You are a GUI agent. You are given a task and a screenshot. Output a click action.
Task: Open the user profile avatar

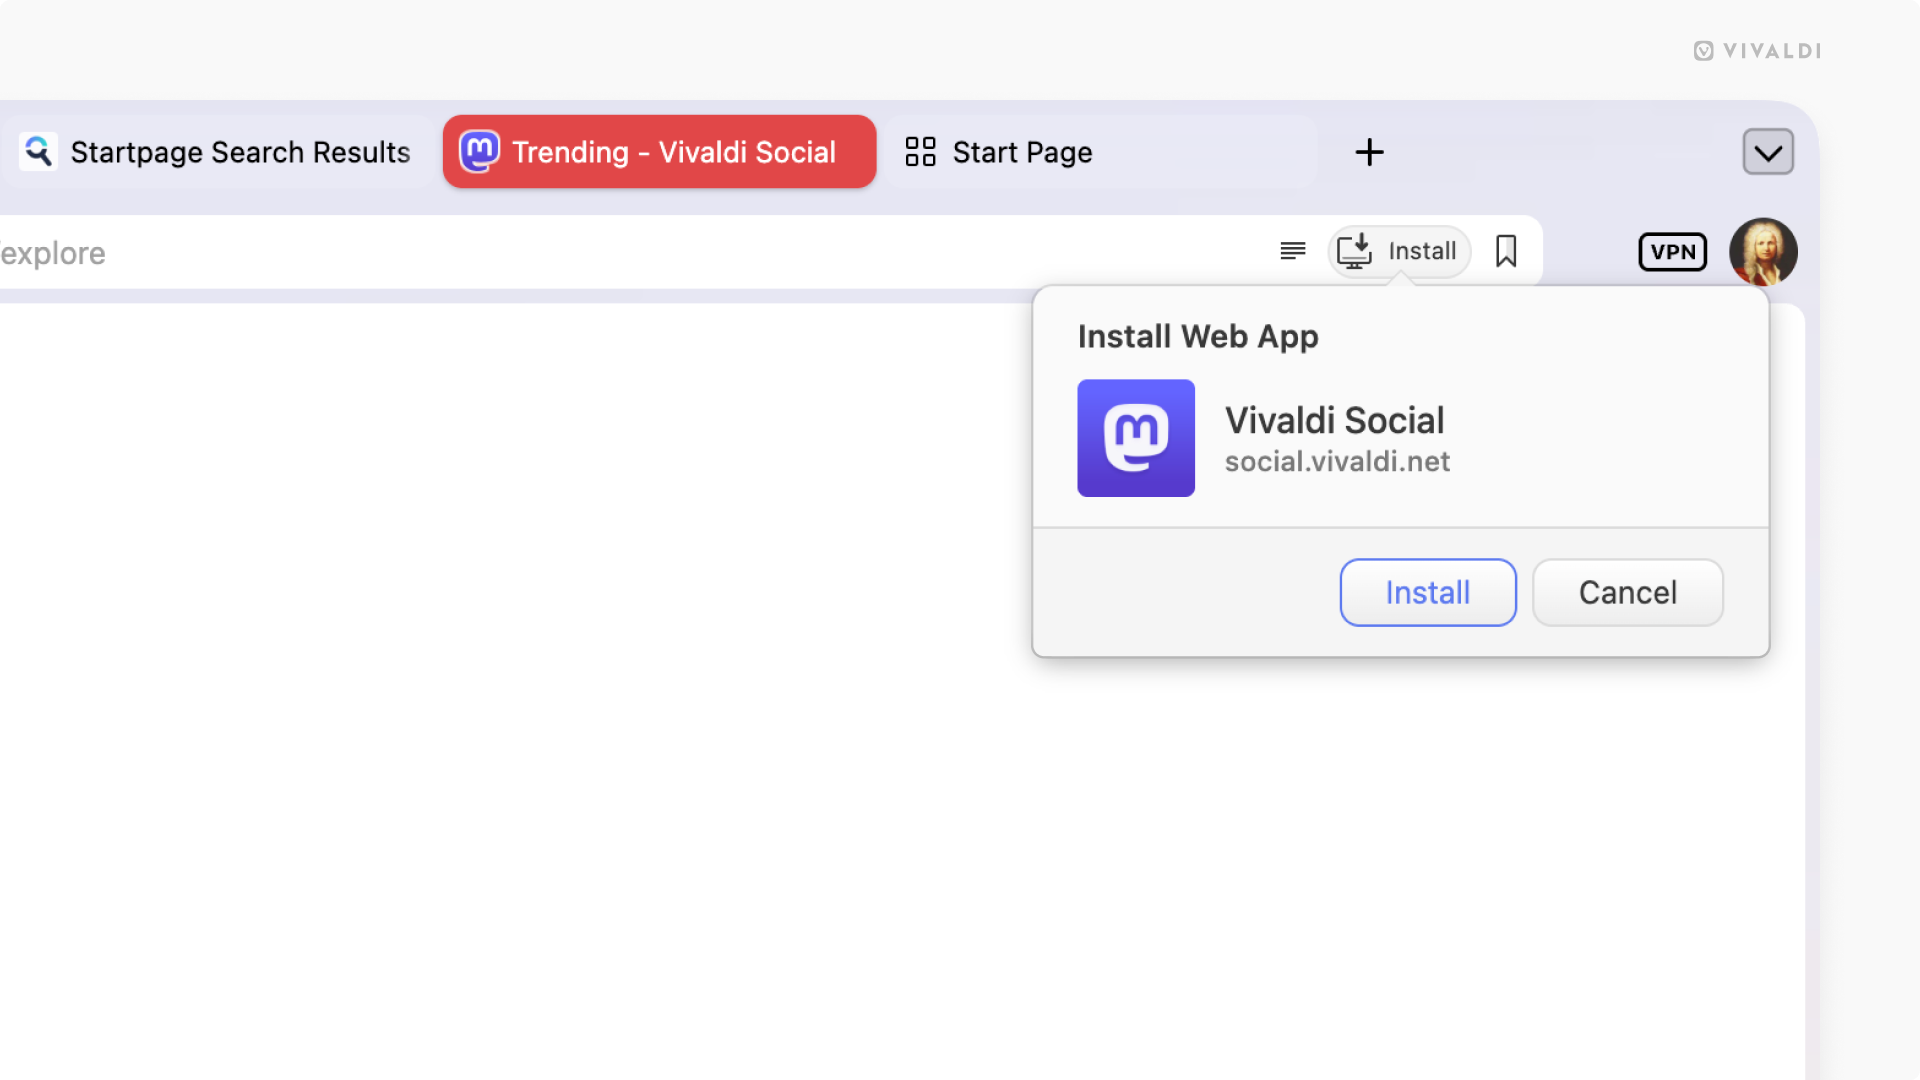(x=1763, y=252)
